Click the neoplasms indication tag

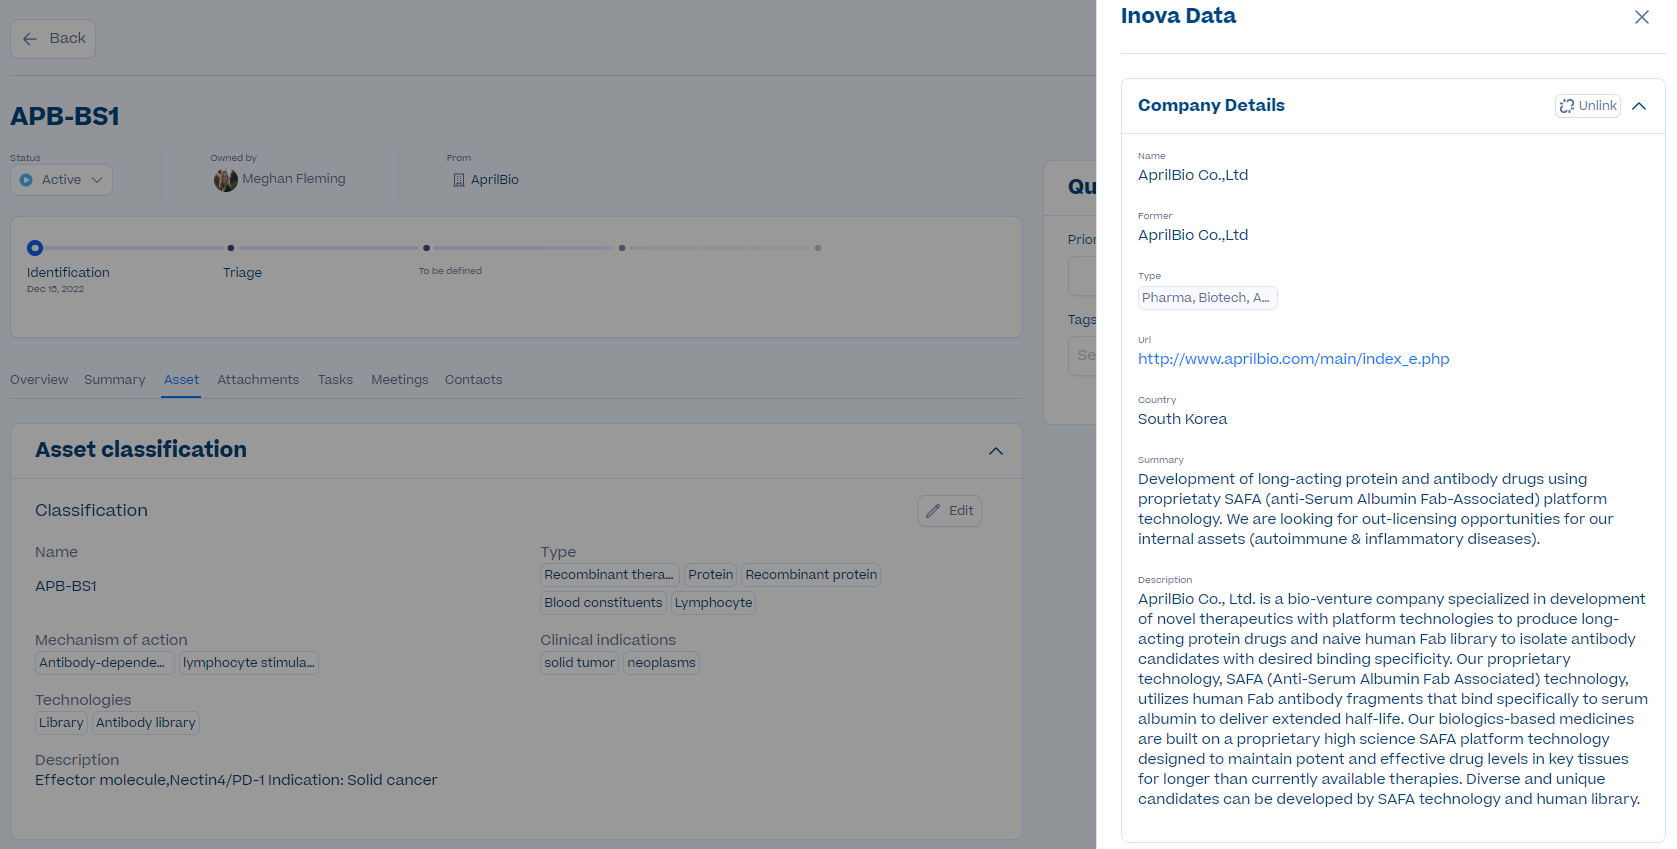coord(661,663)
